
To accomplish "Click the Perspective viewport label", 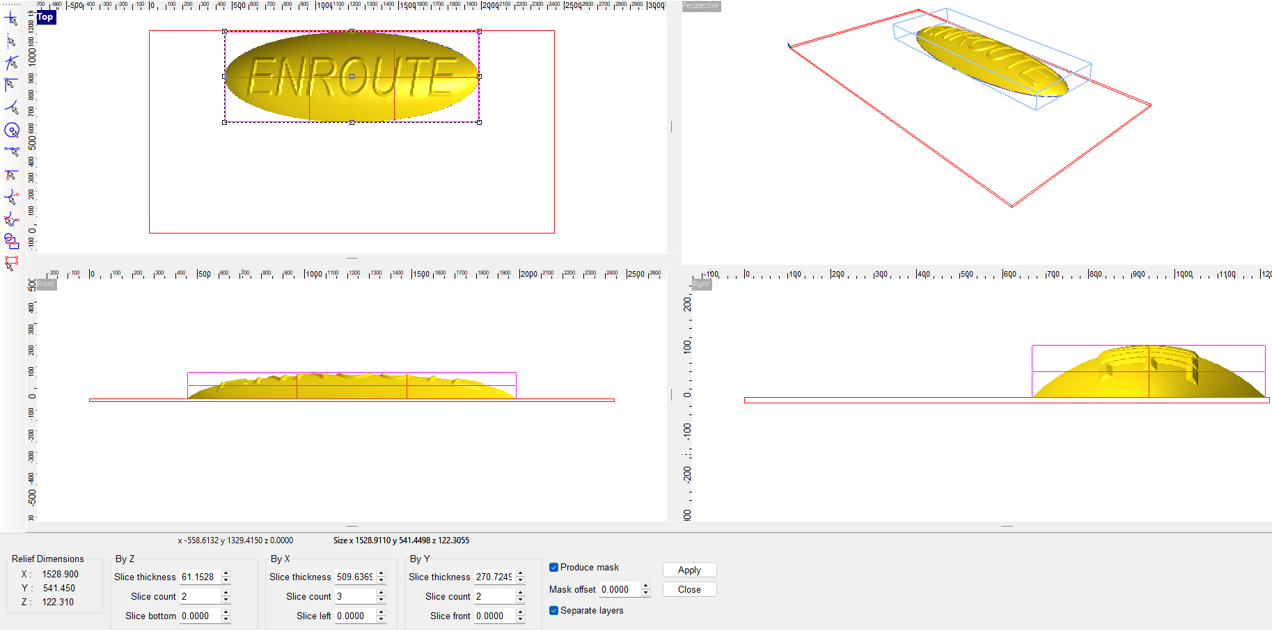I will point(701,6).
